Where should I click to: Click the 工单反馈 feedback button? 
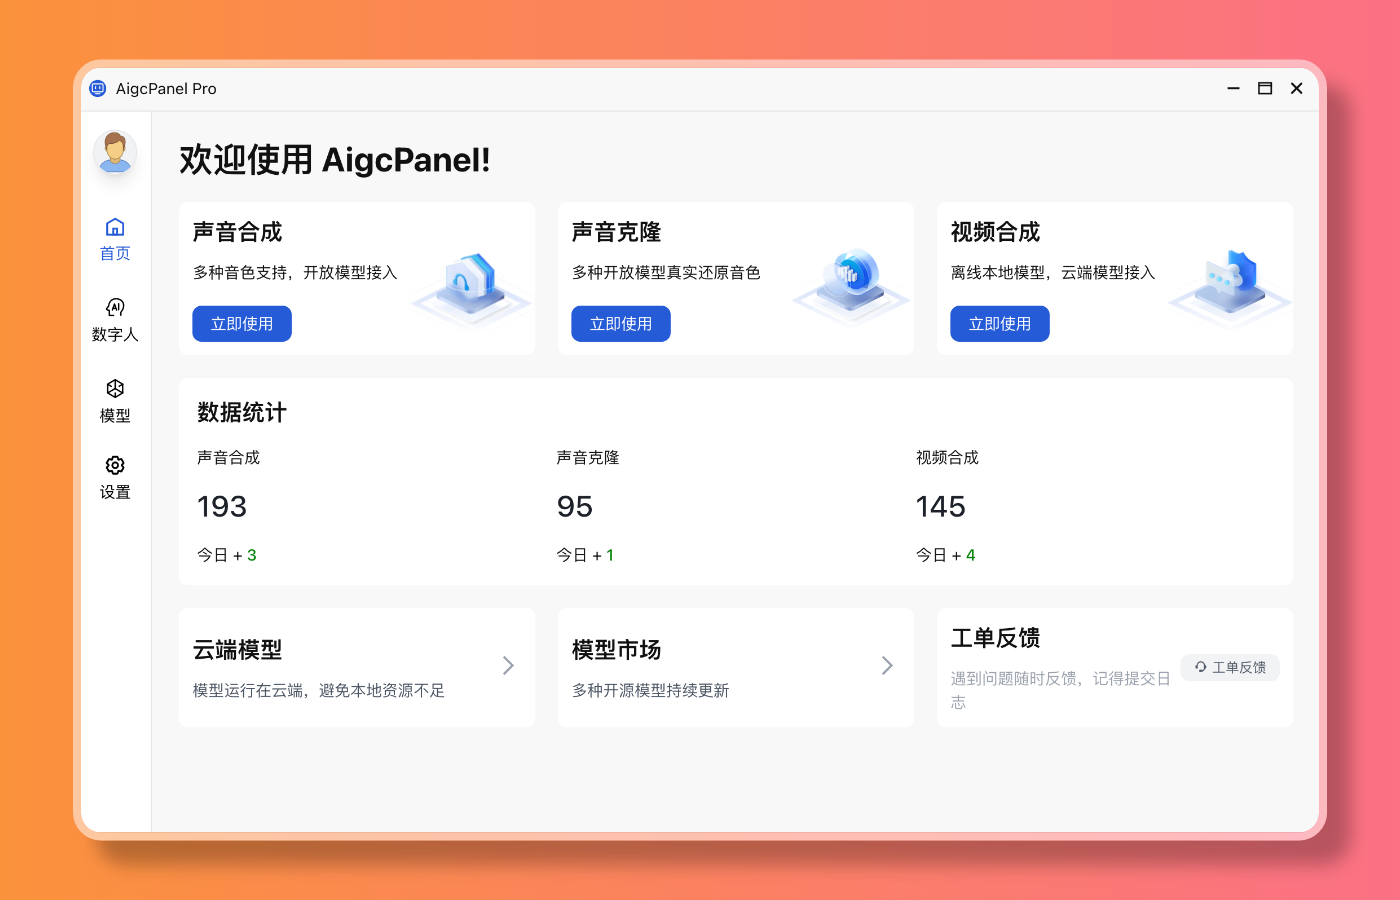(1230, 667)
